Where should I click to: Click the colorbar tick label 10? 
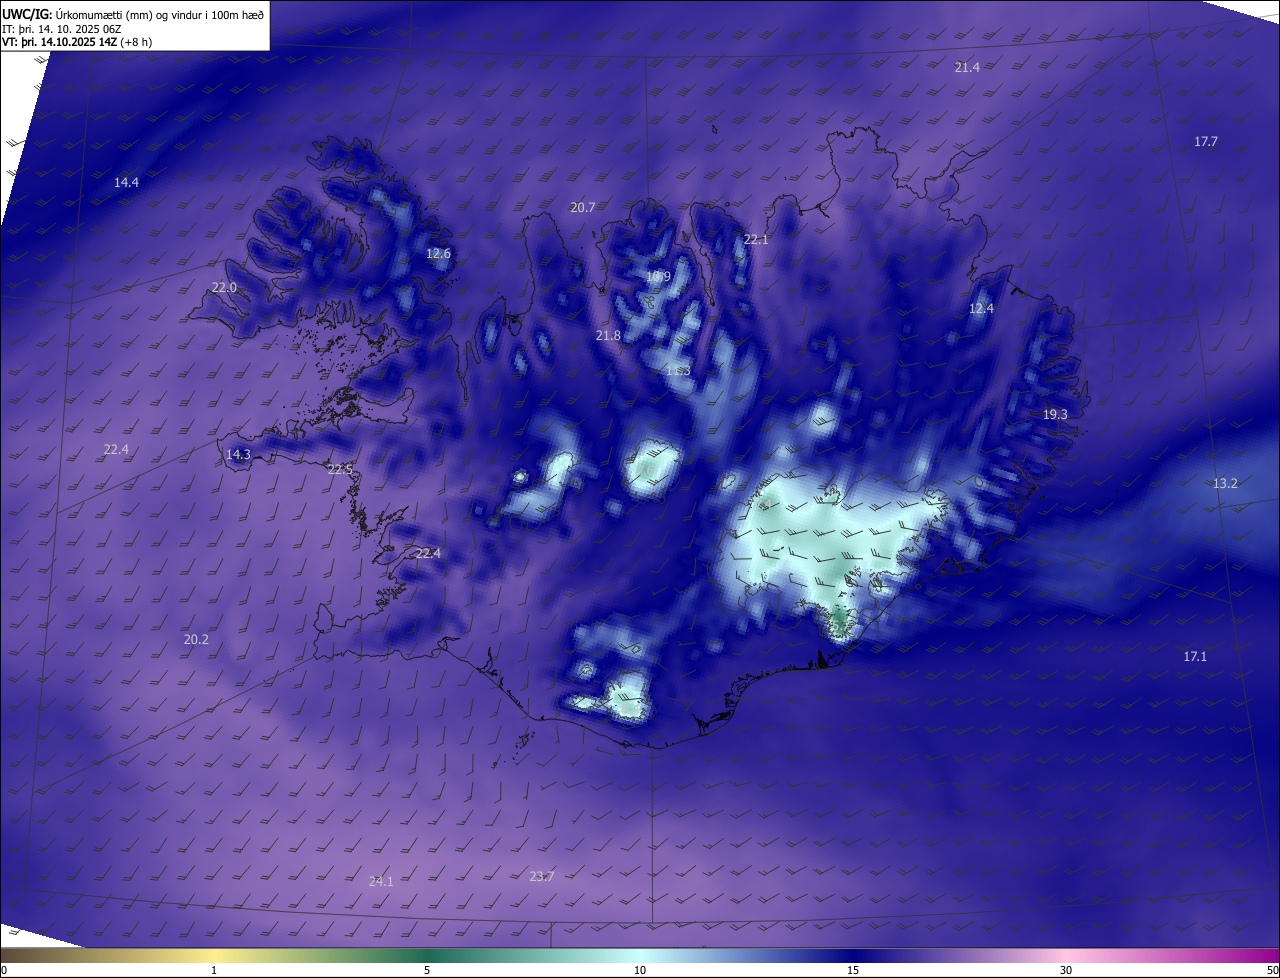coord(640,970)
